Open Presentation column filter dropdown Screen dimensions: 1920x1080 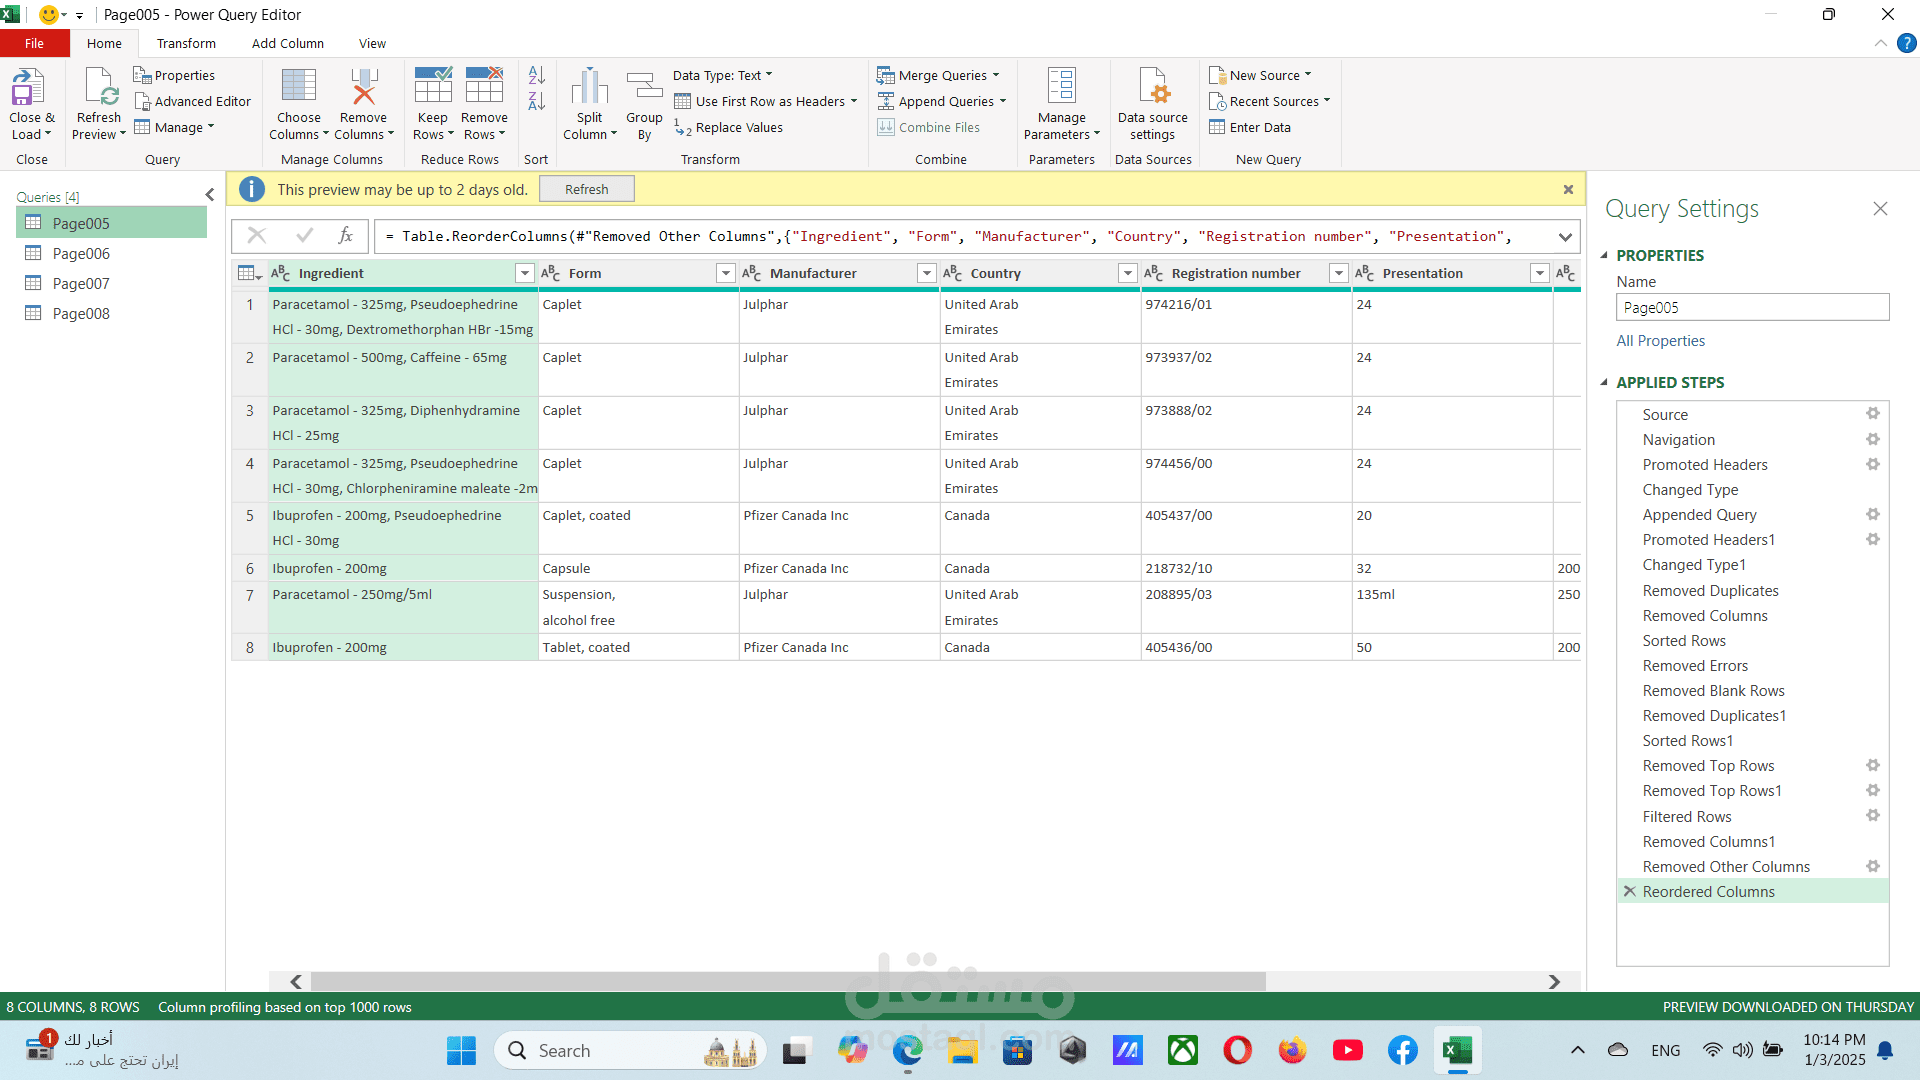1540,273
